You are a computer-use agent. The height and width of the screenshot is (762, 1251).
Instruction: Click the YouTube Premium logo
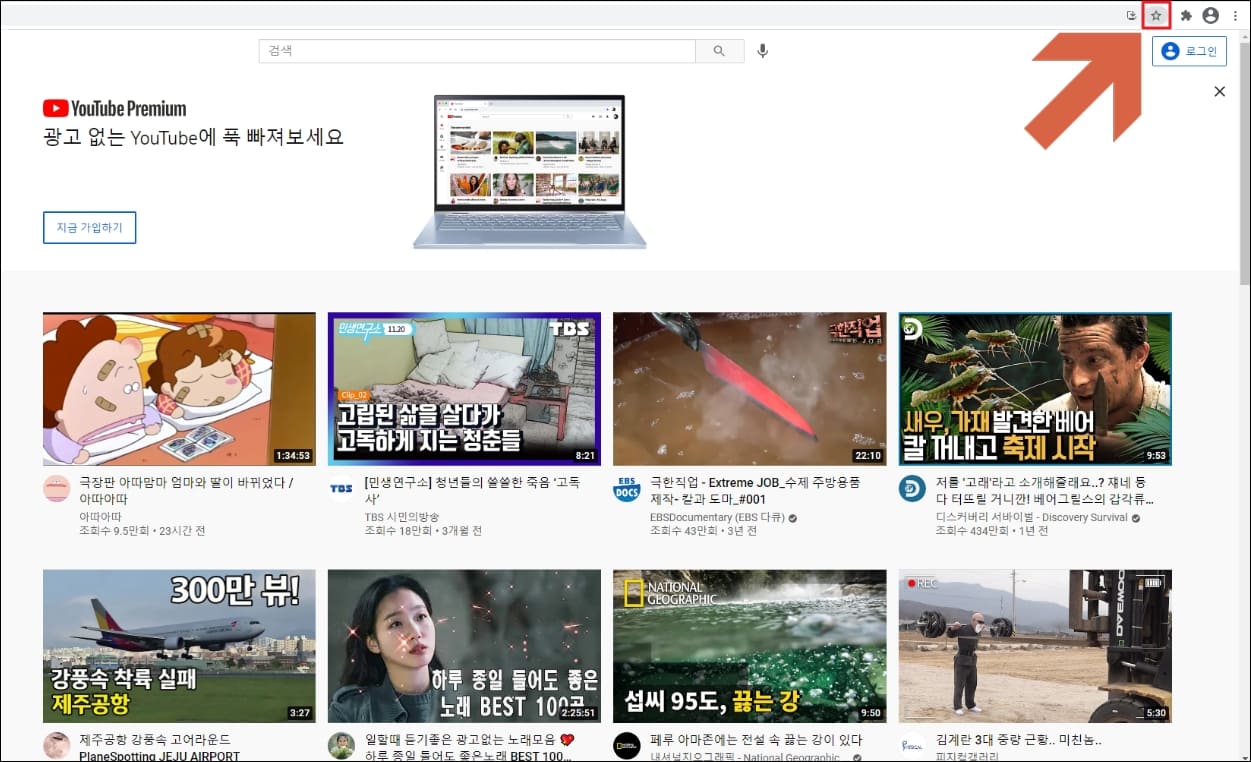[114, 108]
